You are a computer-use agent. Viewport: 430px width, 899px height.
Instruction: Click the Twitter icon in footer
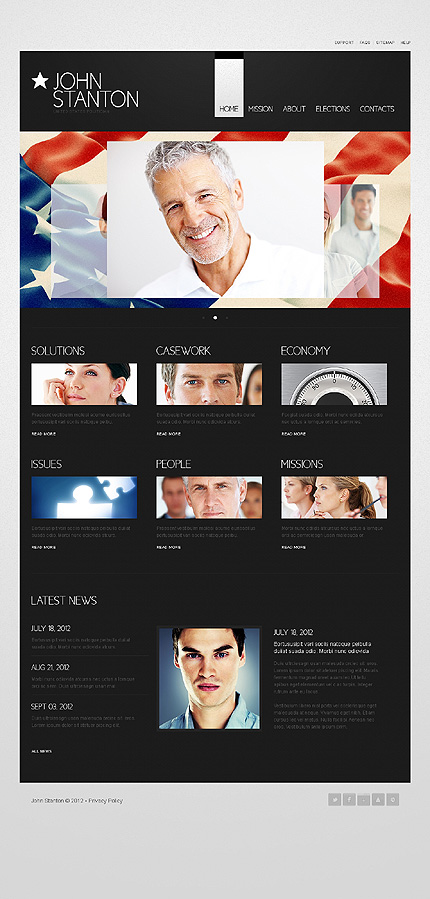point(334,799)
